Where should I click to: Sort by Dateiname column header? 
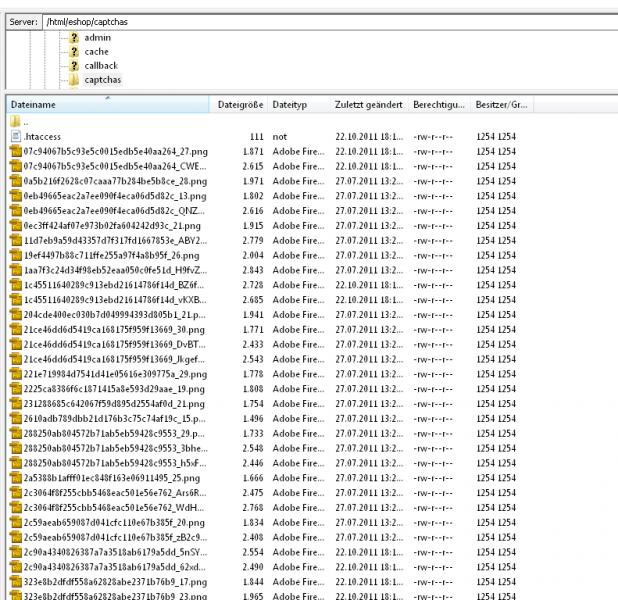point(100,104)
